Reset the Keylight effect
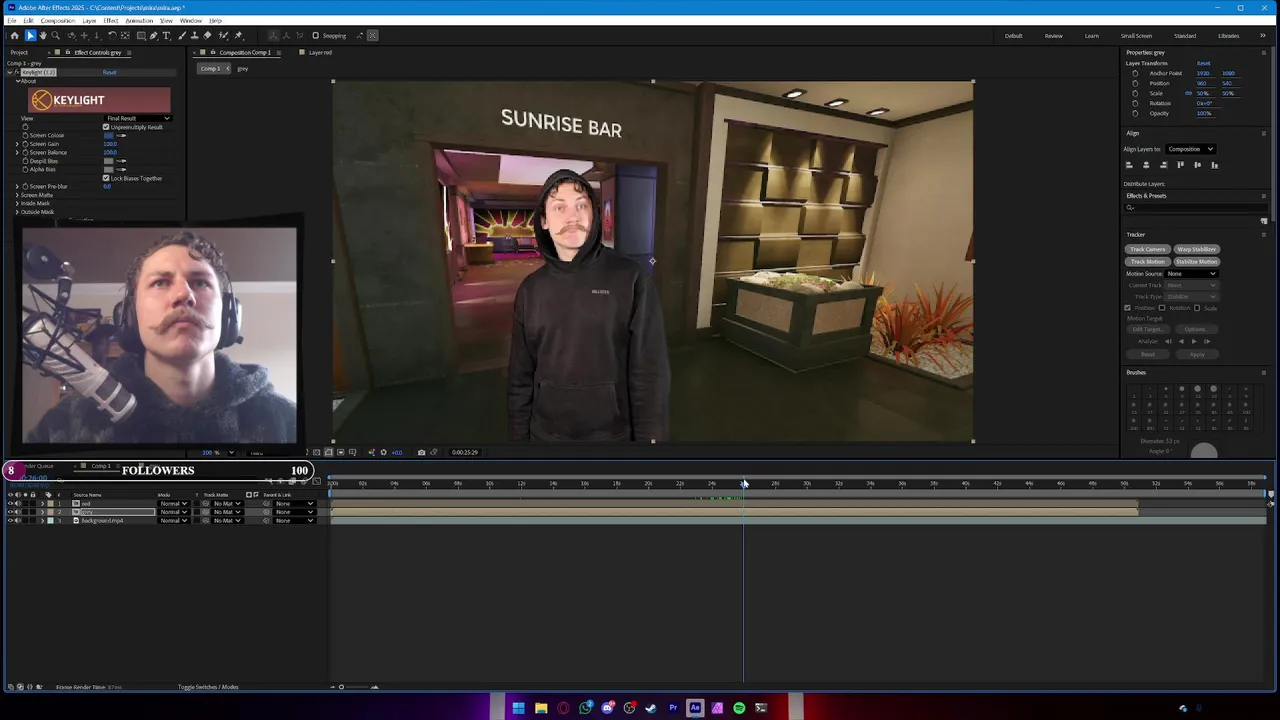Image resolution: width=1280 pixels, height=720 pixels. [x=109, y=72]
